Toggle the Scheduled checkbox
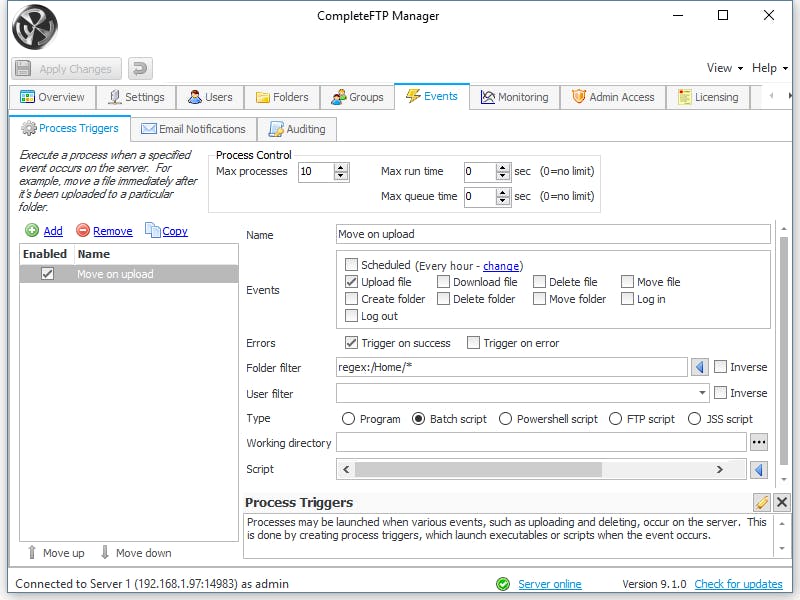This screenshot has width=800, height=600. point(351,264)
